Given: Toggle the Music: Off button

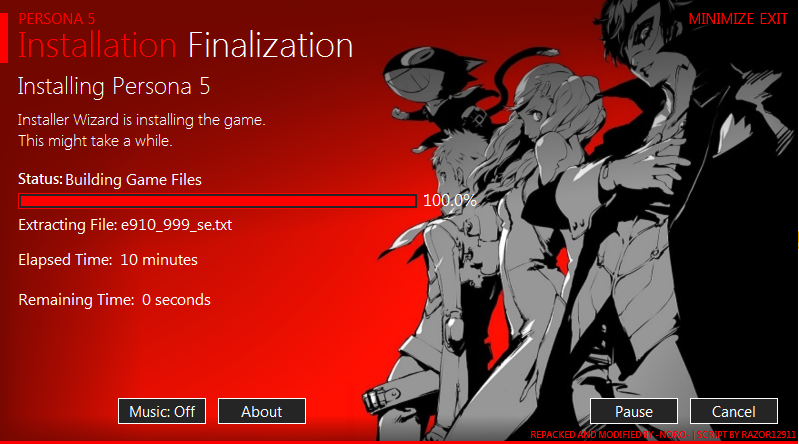Looking at the screenshot, I should [x=162, y=411].
